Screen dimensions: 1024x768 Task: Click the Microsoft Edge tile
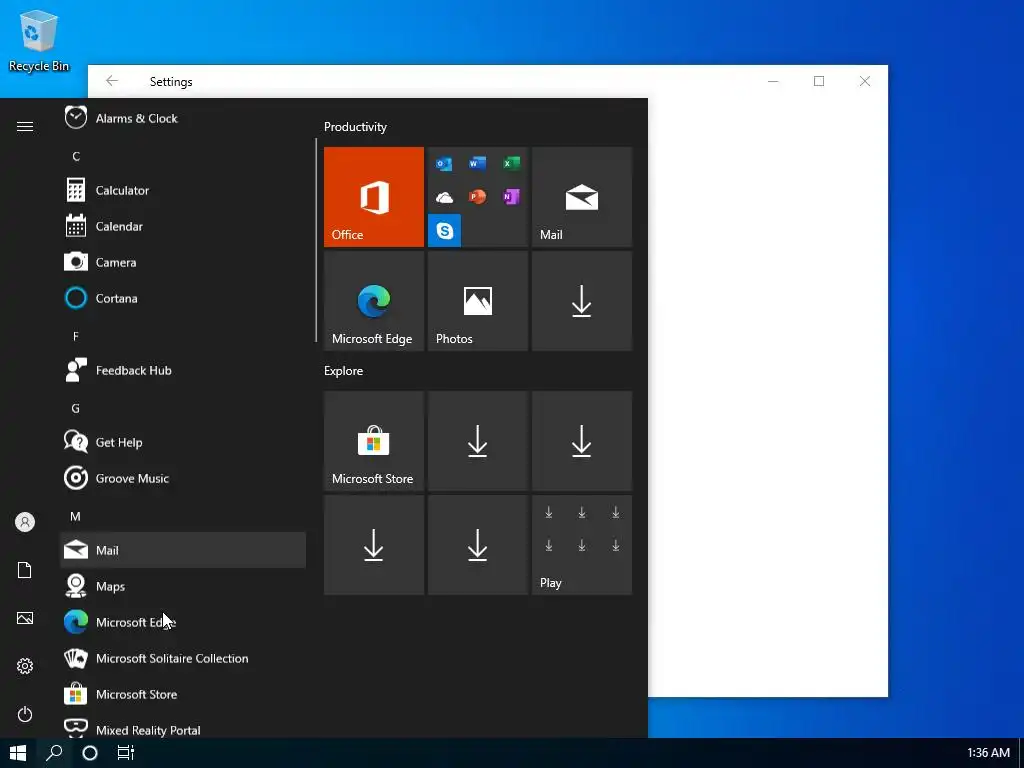(374, 301)
